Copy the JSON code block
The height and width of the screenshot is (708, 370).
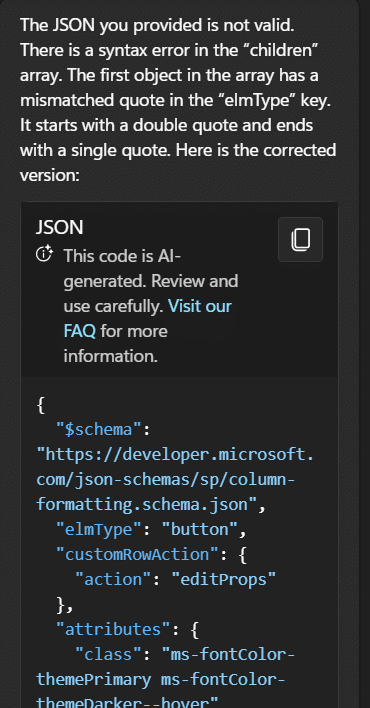[300, 239]
